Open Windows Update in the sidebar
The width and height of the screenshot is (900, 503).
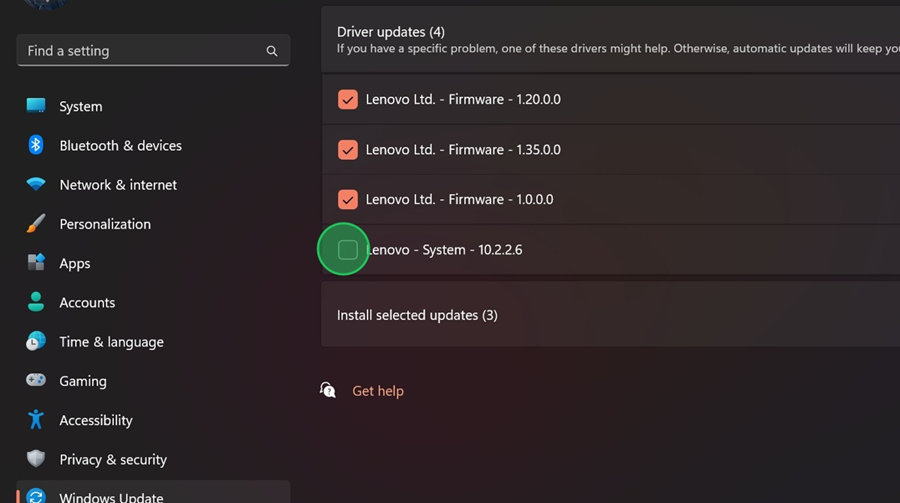point(111,496)
